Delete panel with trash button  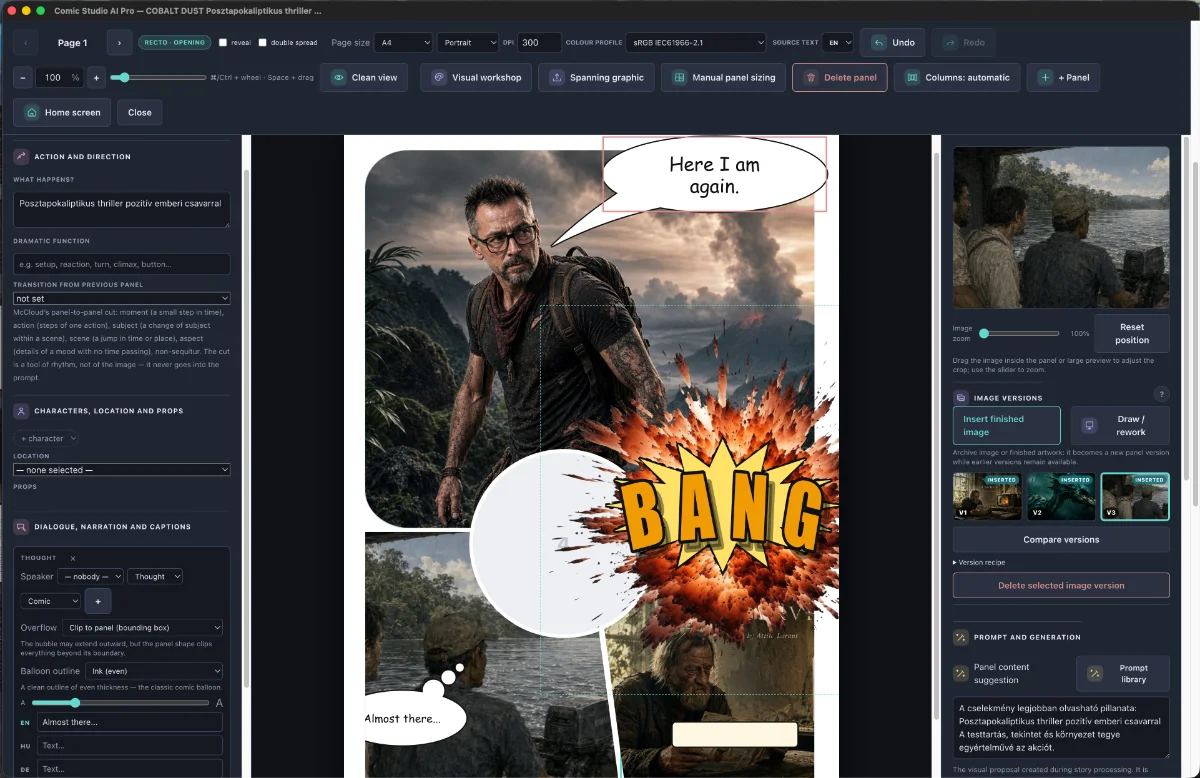pyautogui.click(x=839, y=77)
